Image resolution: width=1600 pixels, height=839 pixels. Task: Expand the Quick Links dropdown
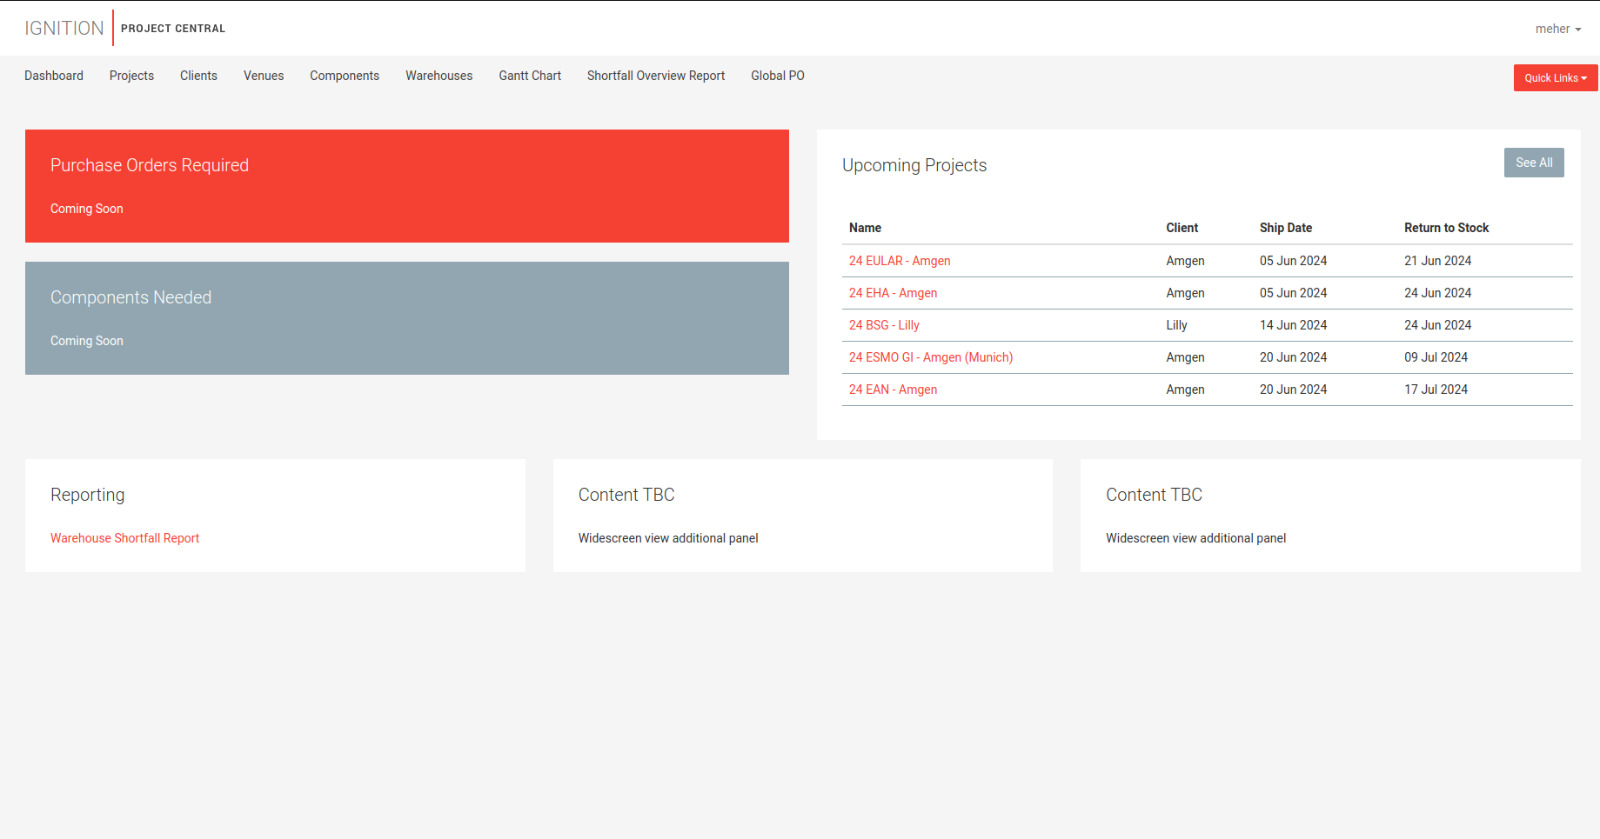(x=1554, y=78)
